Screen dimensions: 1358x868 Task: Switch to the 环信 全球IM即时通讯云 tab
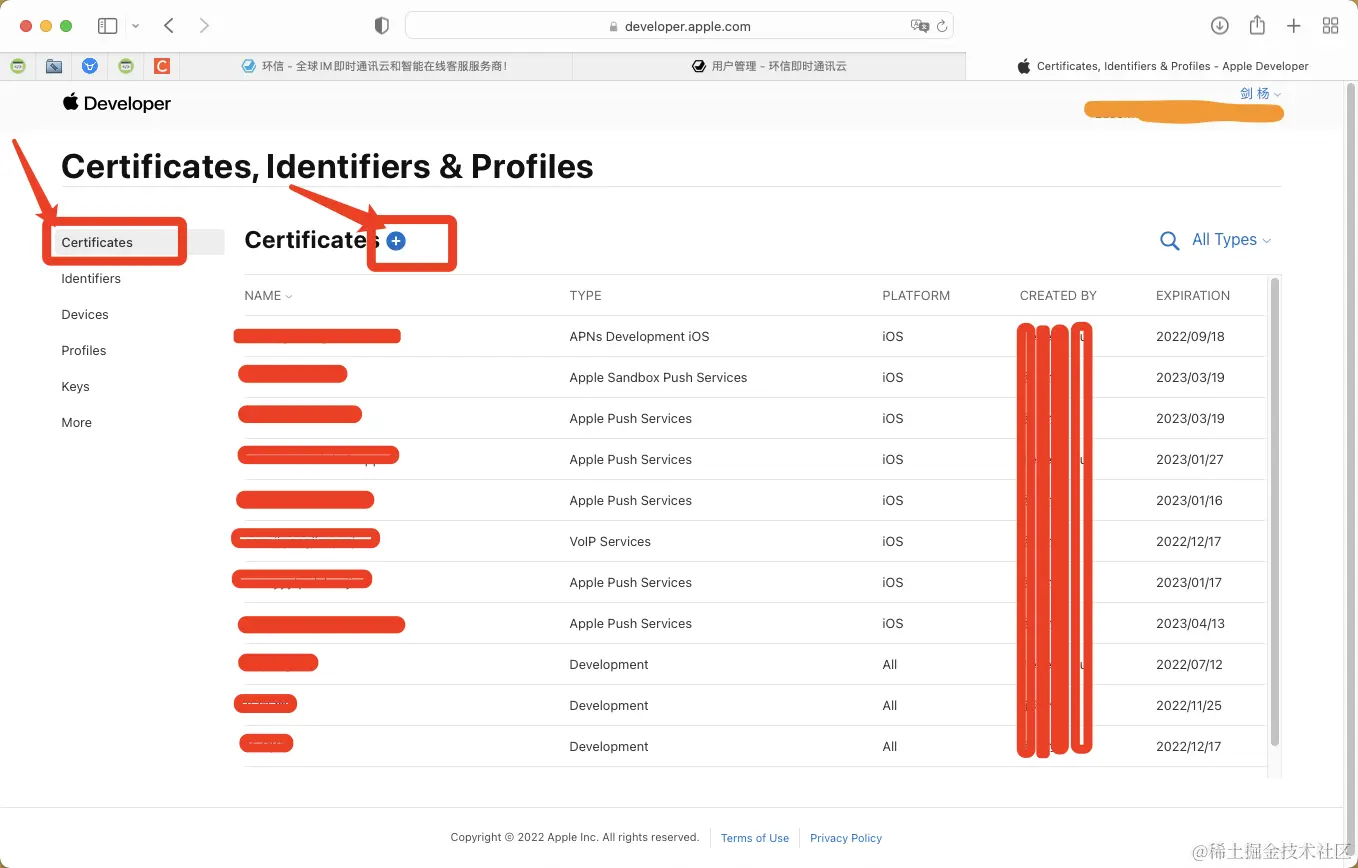[376, 66]
